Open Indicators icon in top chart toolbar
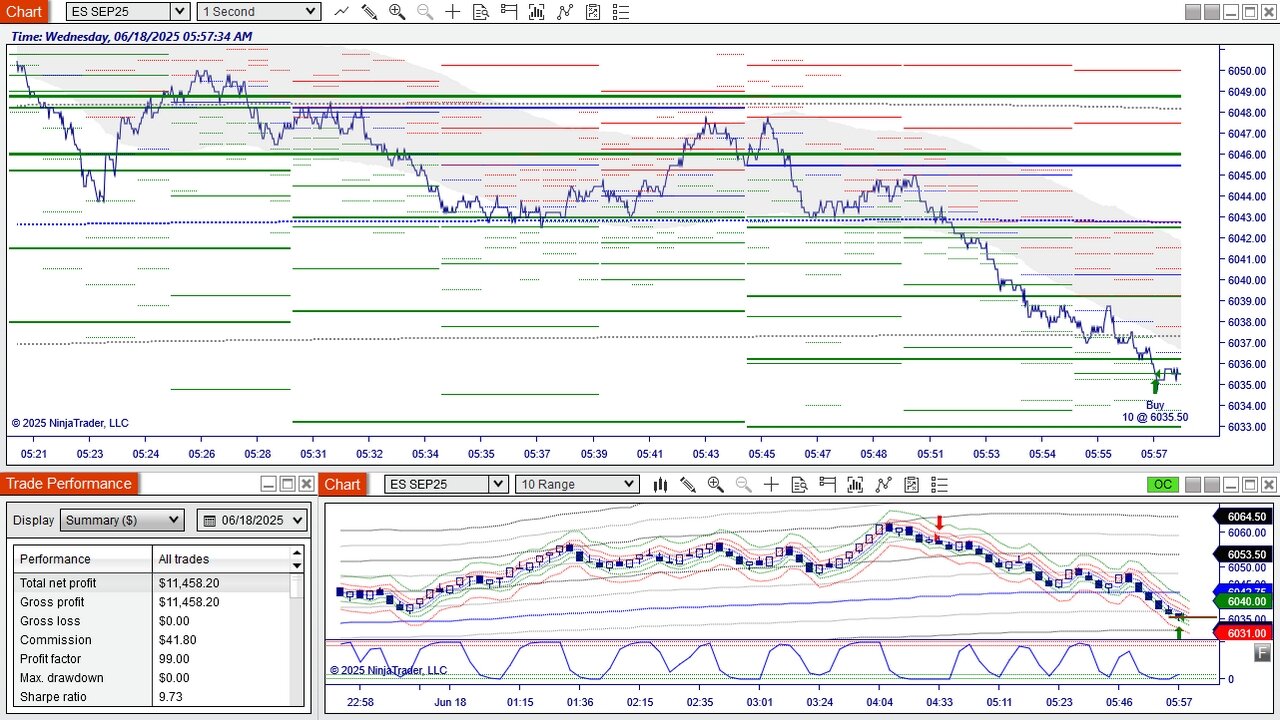Screen dimensions: 1280x720 [565, 12]
